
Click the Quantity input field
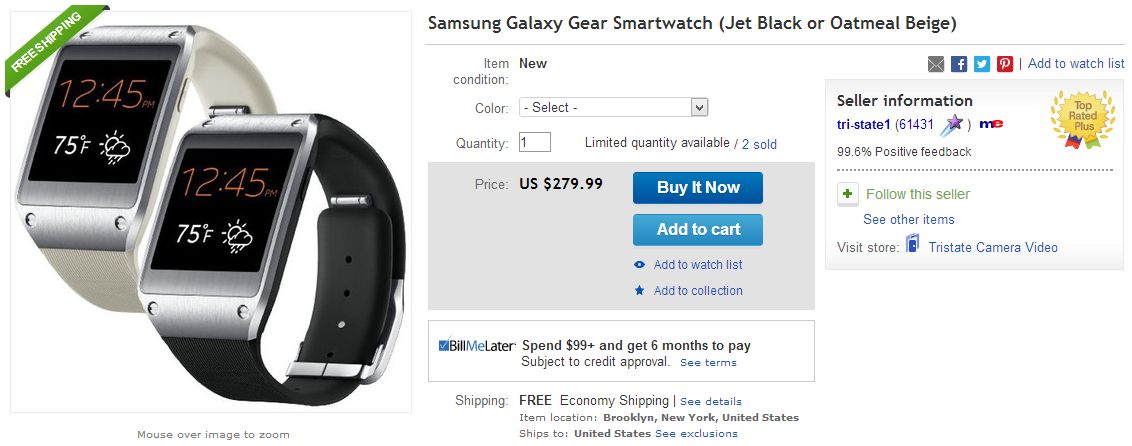pos(535,142)
